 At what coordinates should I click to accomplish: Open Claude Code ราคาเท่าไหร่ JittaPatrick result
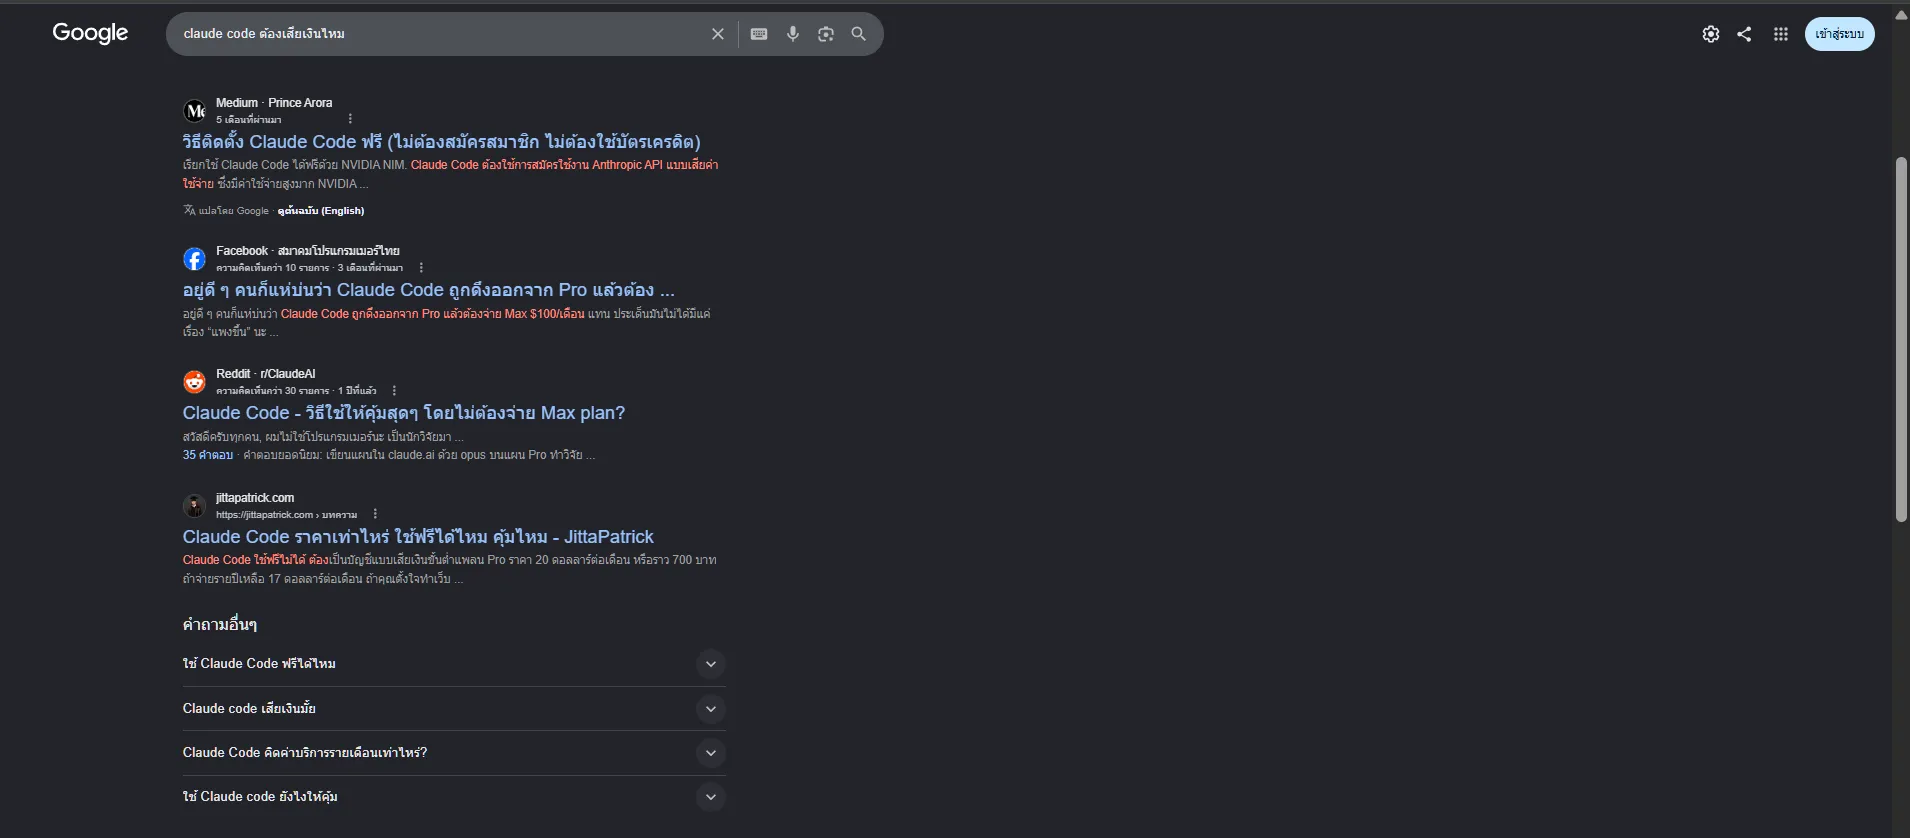tap(418, 537)
